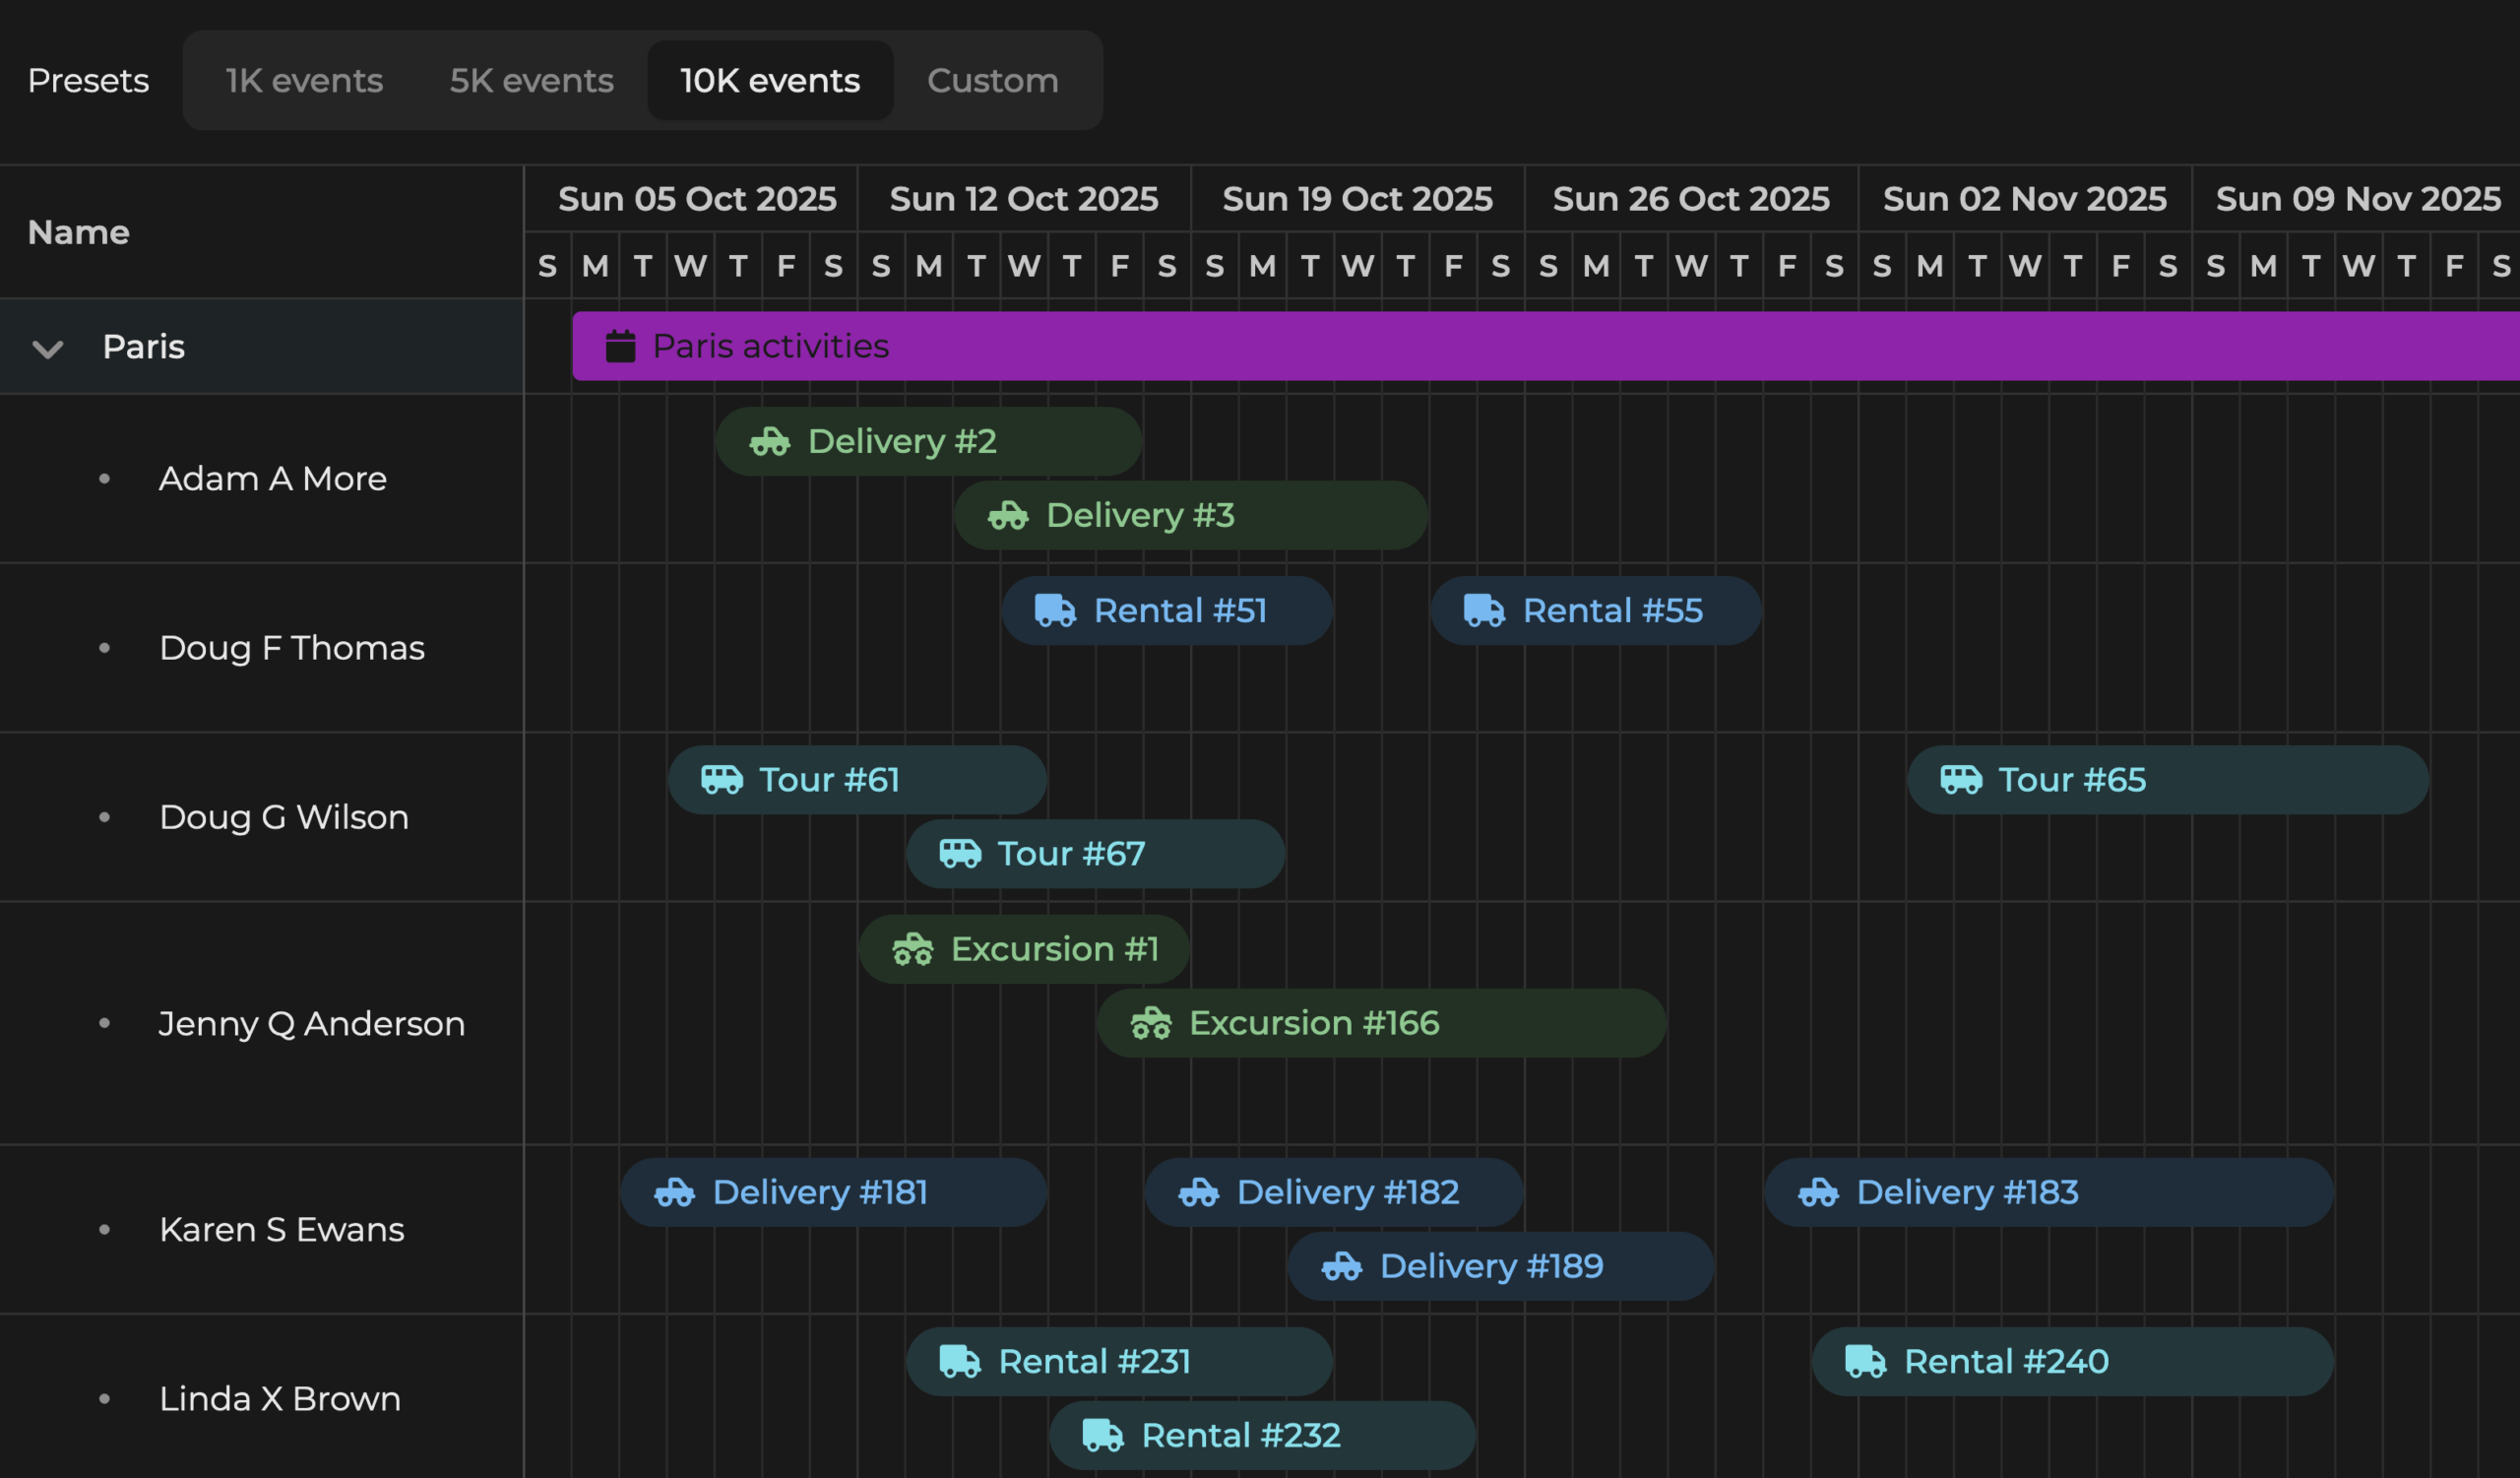This screenshot has width=2520, height=1478.
Task: Select the 1K events preset
Action: (x=304, y=81)
